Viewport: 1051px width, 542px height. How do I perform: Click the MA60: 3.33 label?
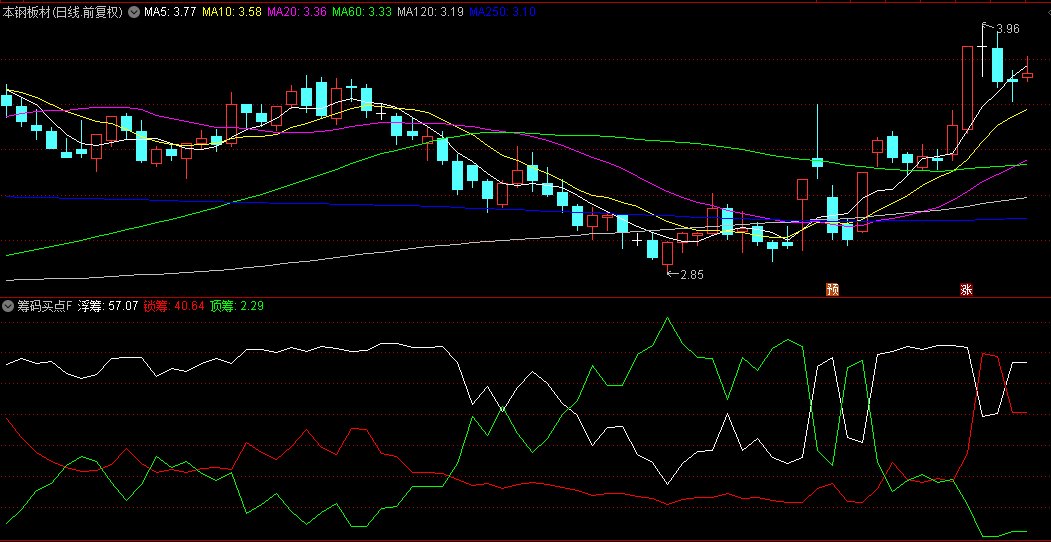[361, 11]
